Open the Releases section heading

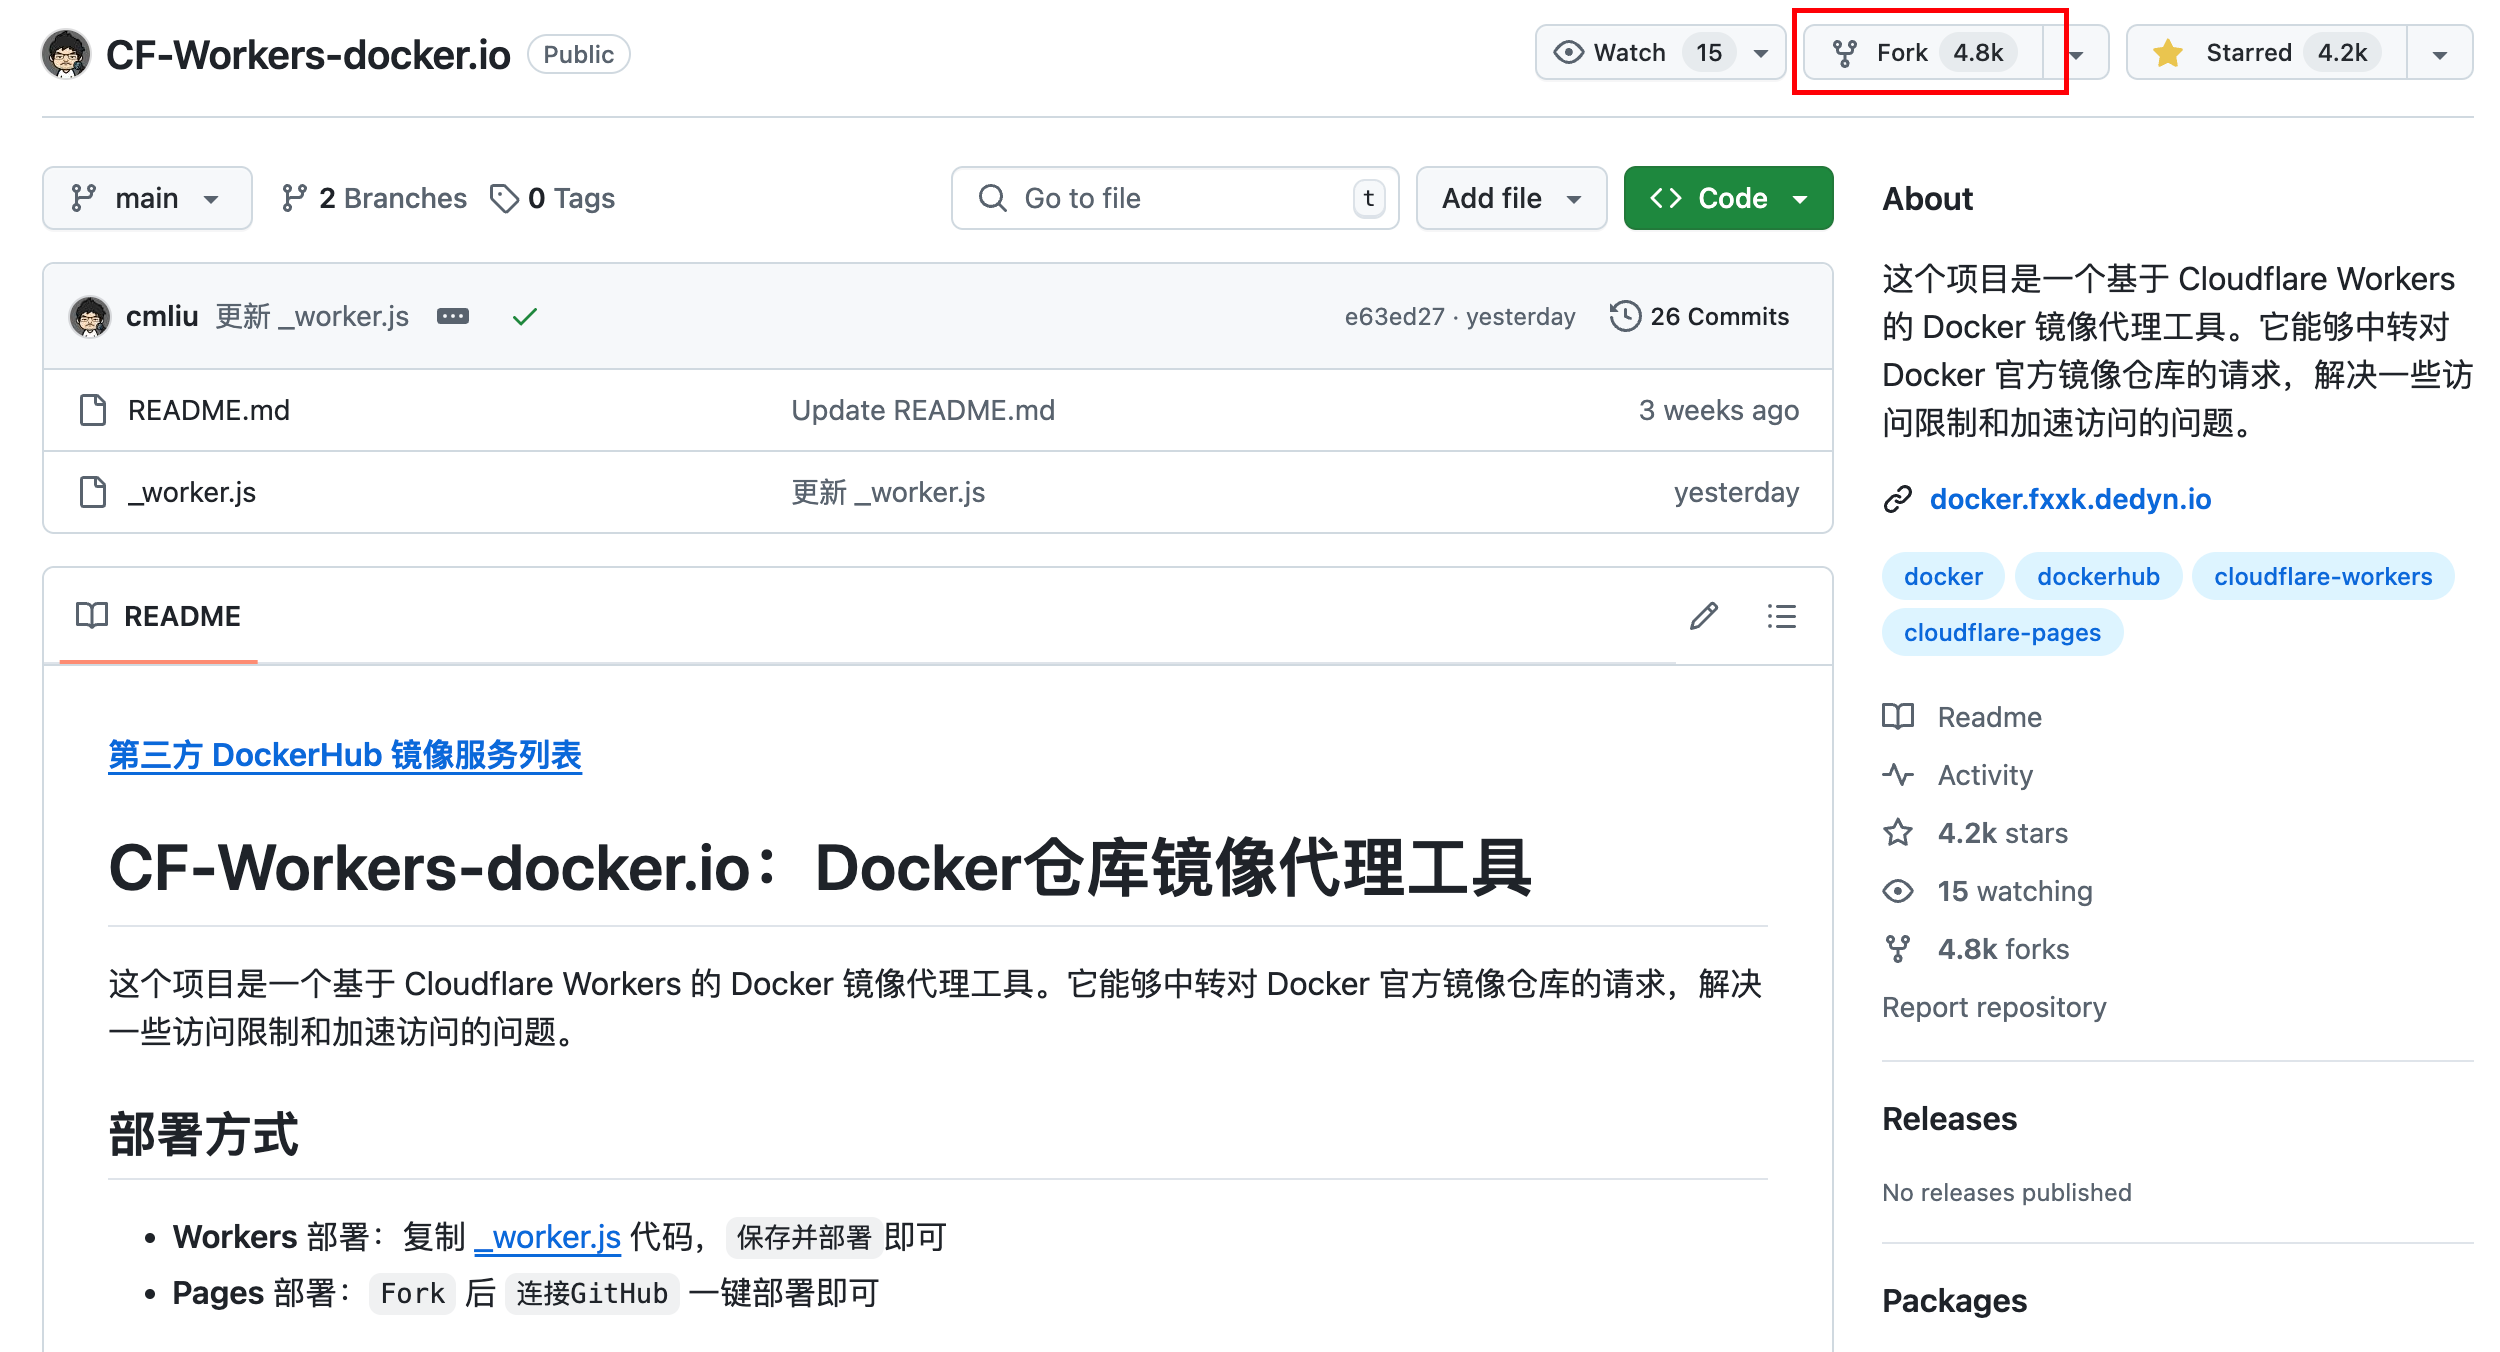[1949, 1119]
